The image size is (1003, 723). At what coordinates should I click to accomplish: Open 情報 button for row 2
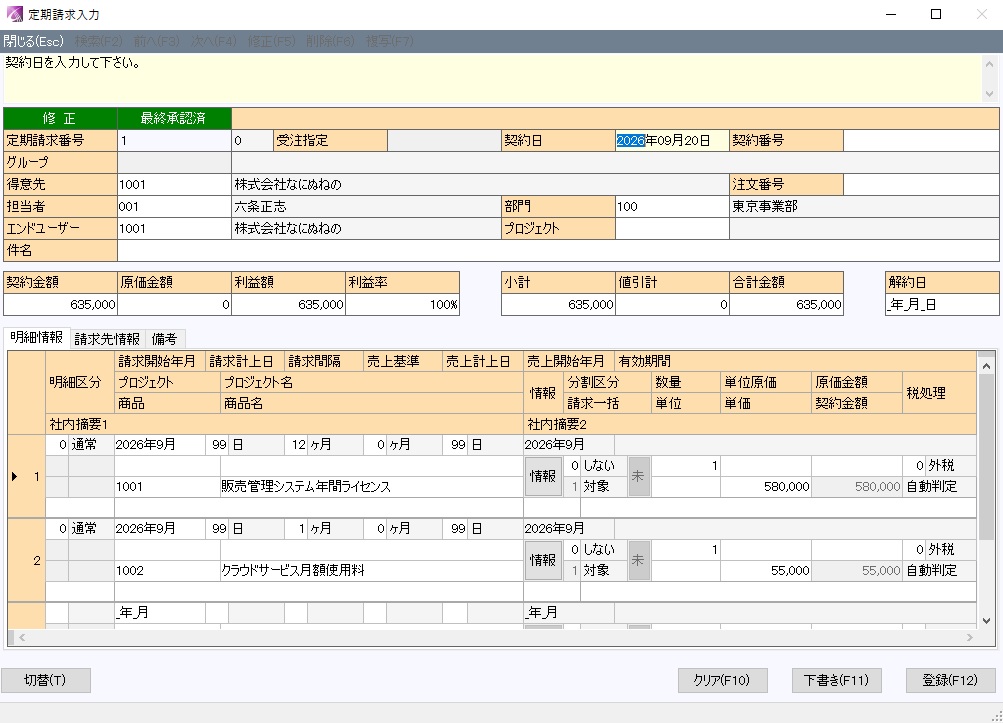coord(543,560)
